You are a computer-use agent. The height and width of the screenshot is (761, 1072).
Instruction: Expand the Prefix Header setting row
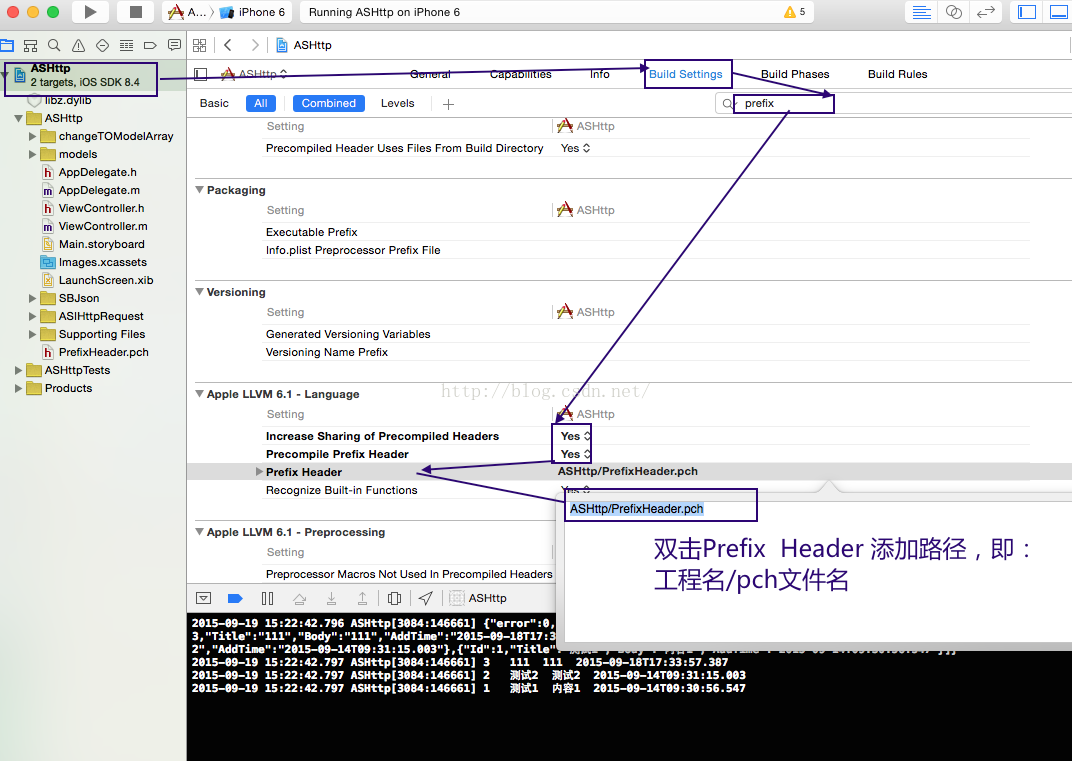click(259, 472)
